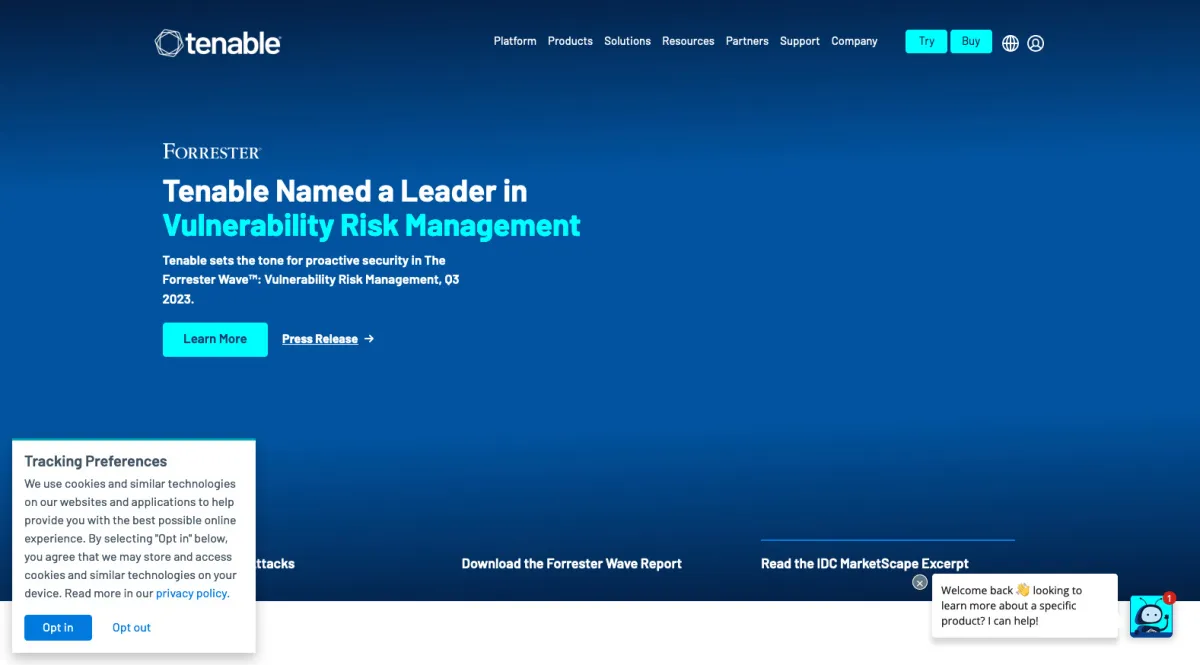Click the arrow next to Press Release

[369, 339]
